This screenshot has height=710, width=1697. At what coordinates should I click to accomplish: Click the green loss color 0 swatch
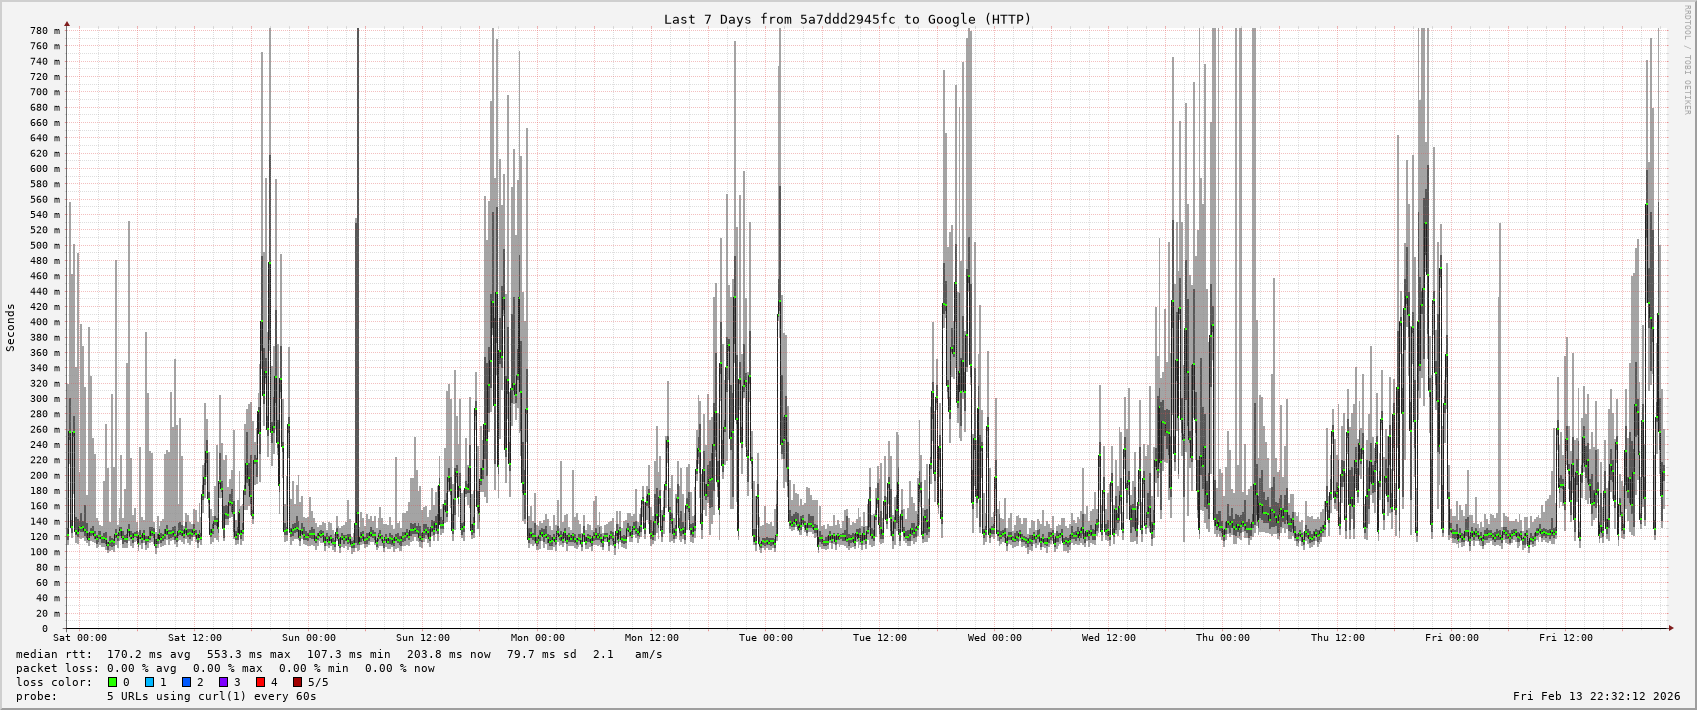pos(112,683)
